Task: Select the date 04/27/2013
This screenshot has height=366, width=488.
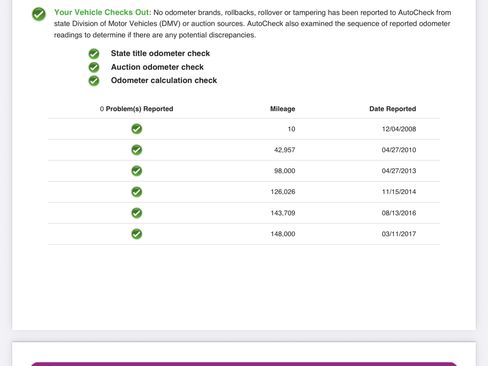Action: tap(399, 171)
